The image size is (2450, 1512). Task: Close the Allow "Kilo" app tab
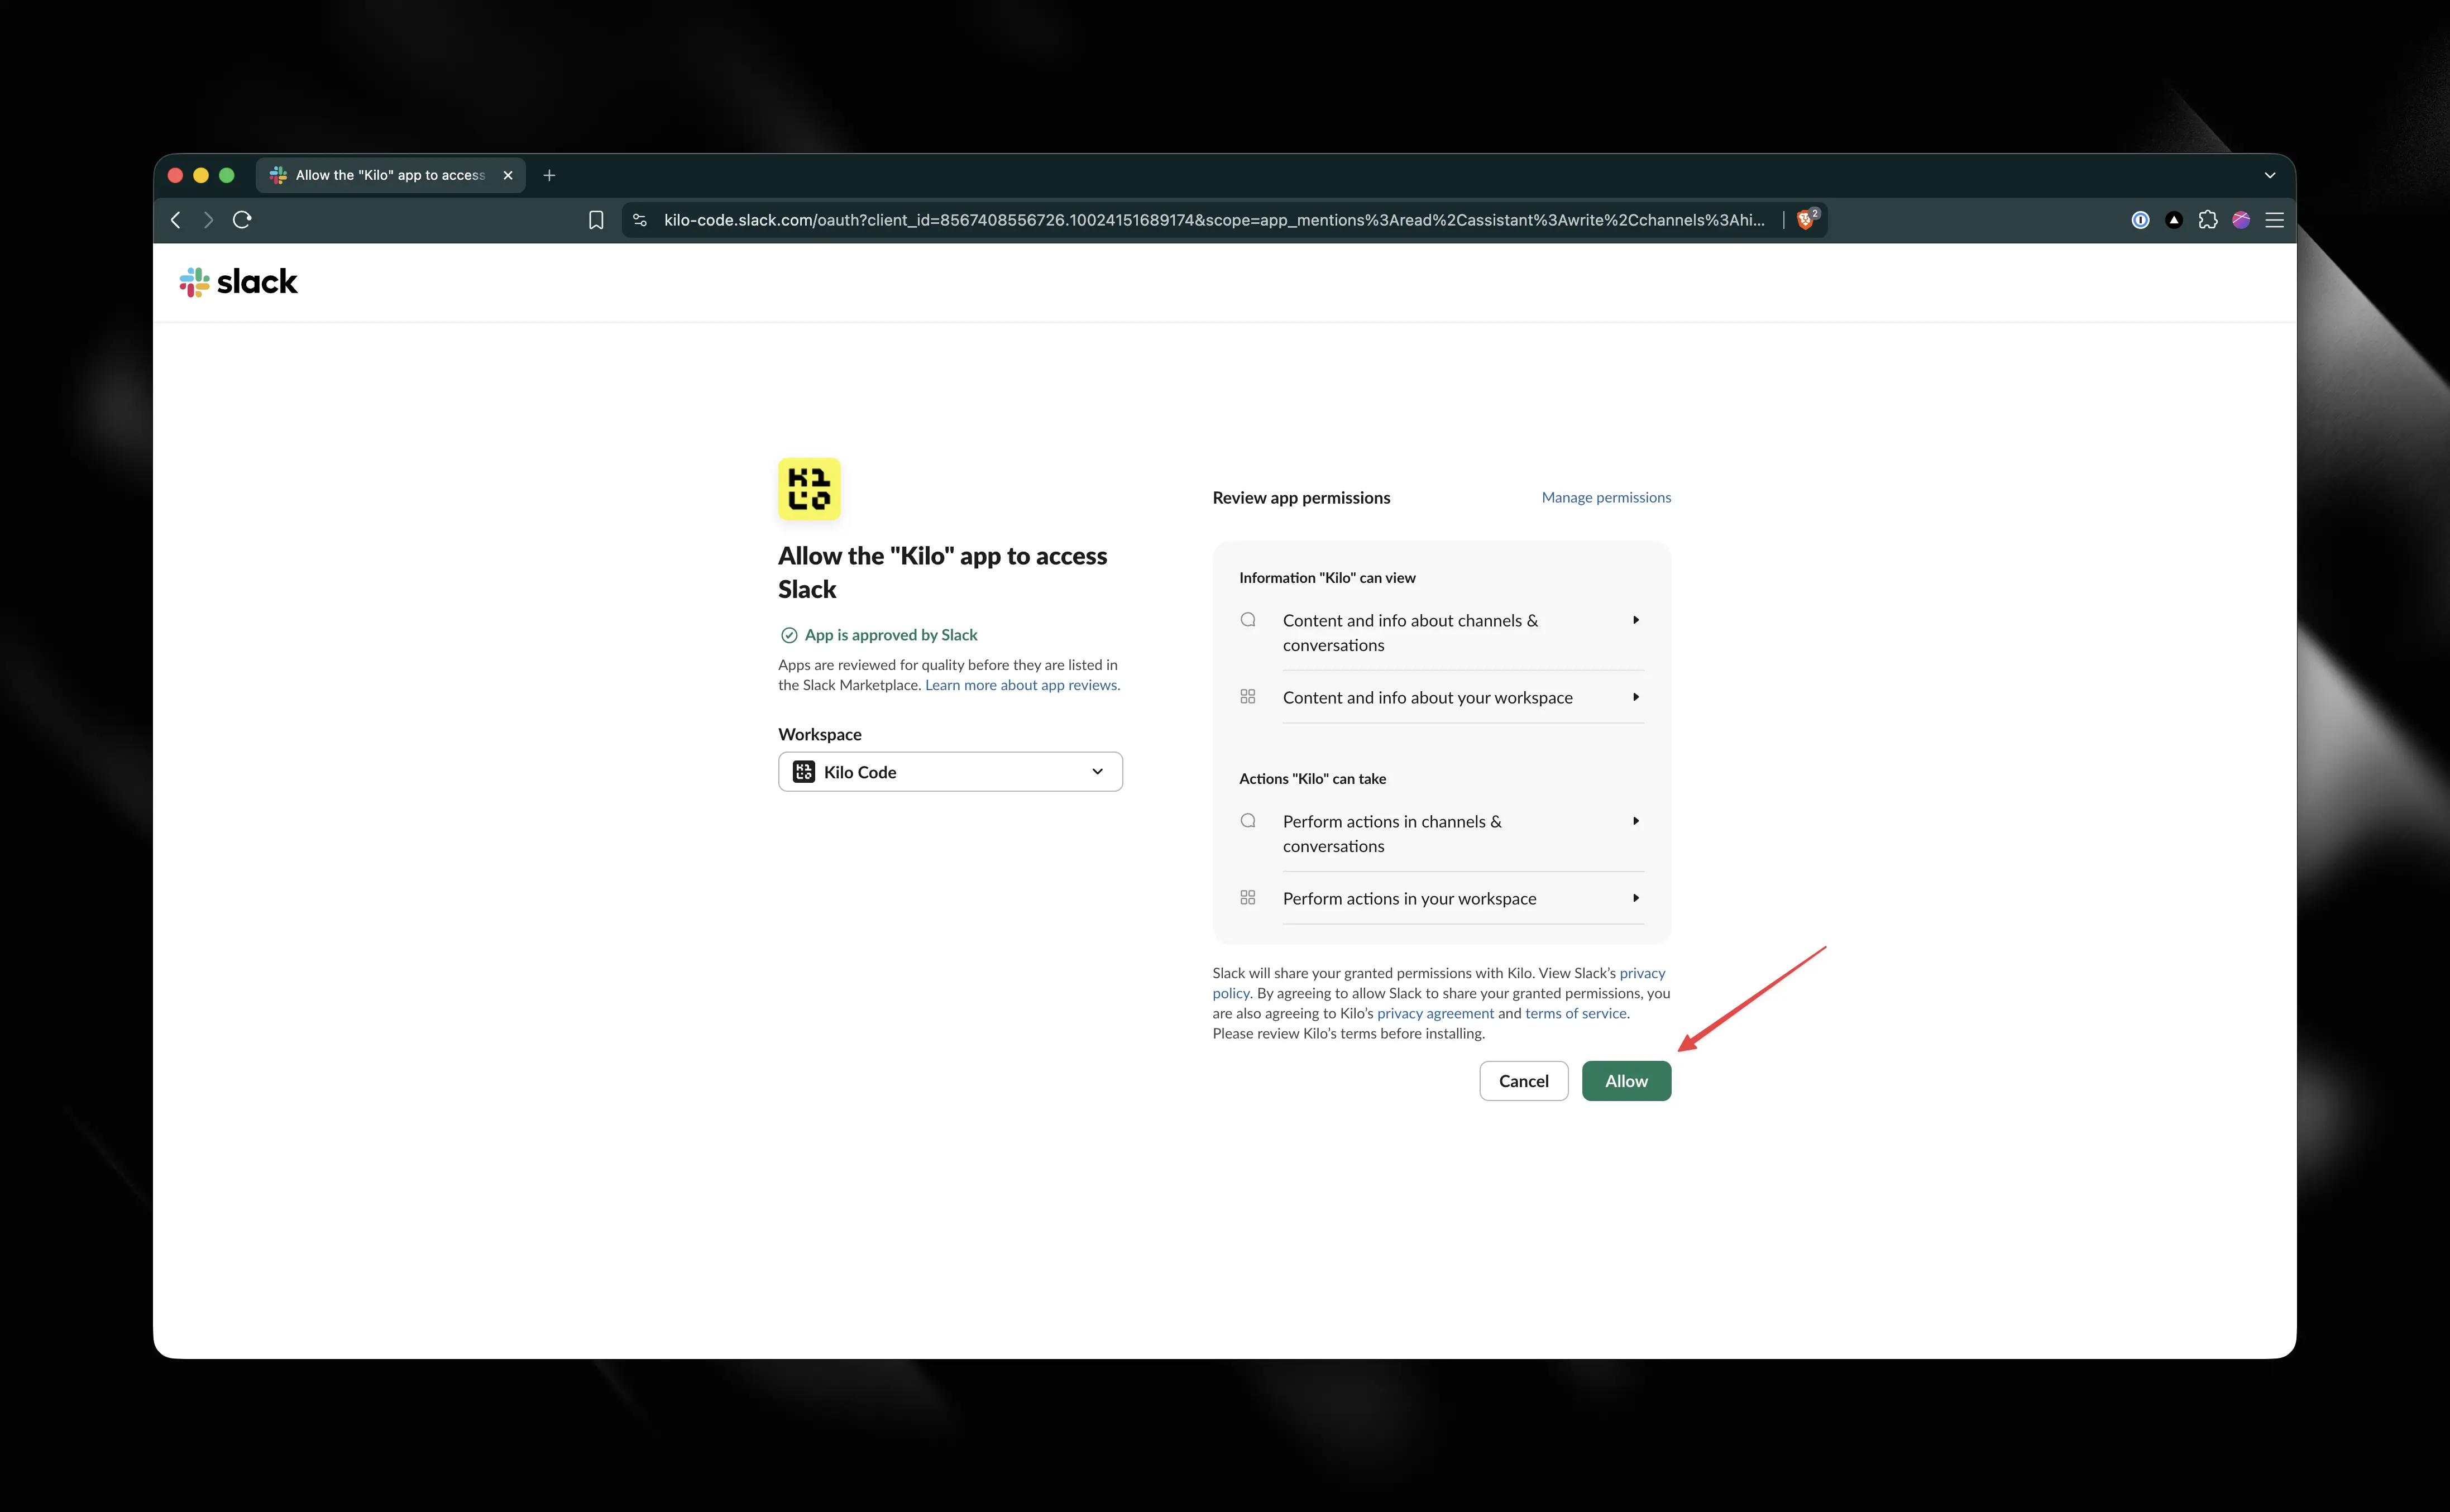(508, 175)
